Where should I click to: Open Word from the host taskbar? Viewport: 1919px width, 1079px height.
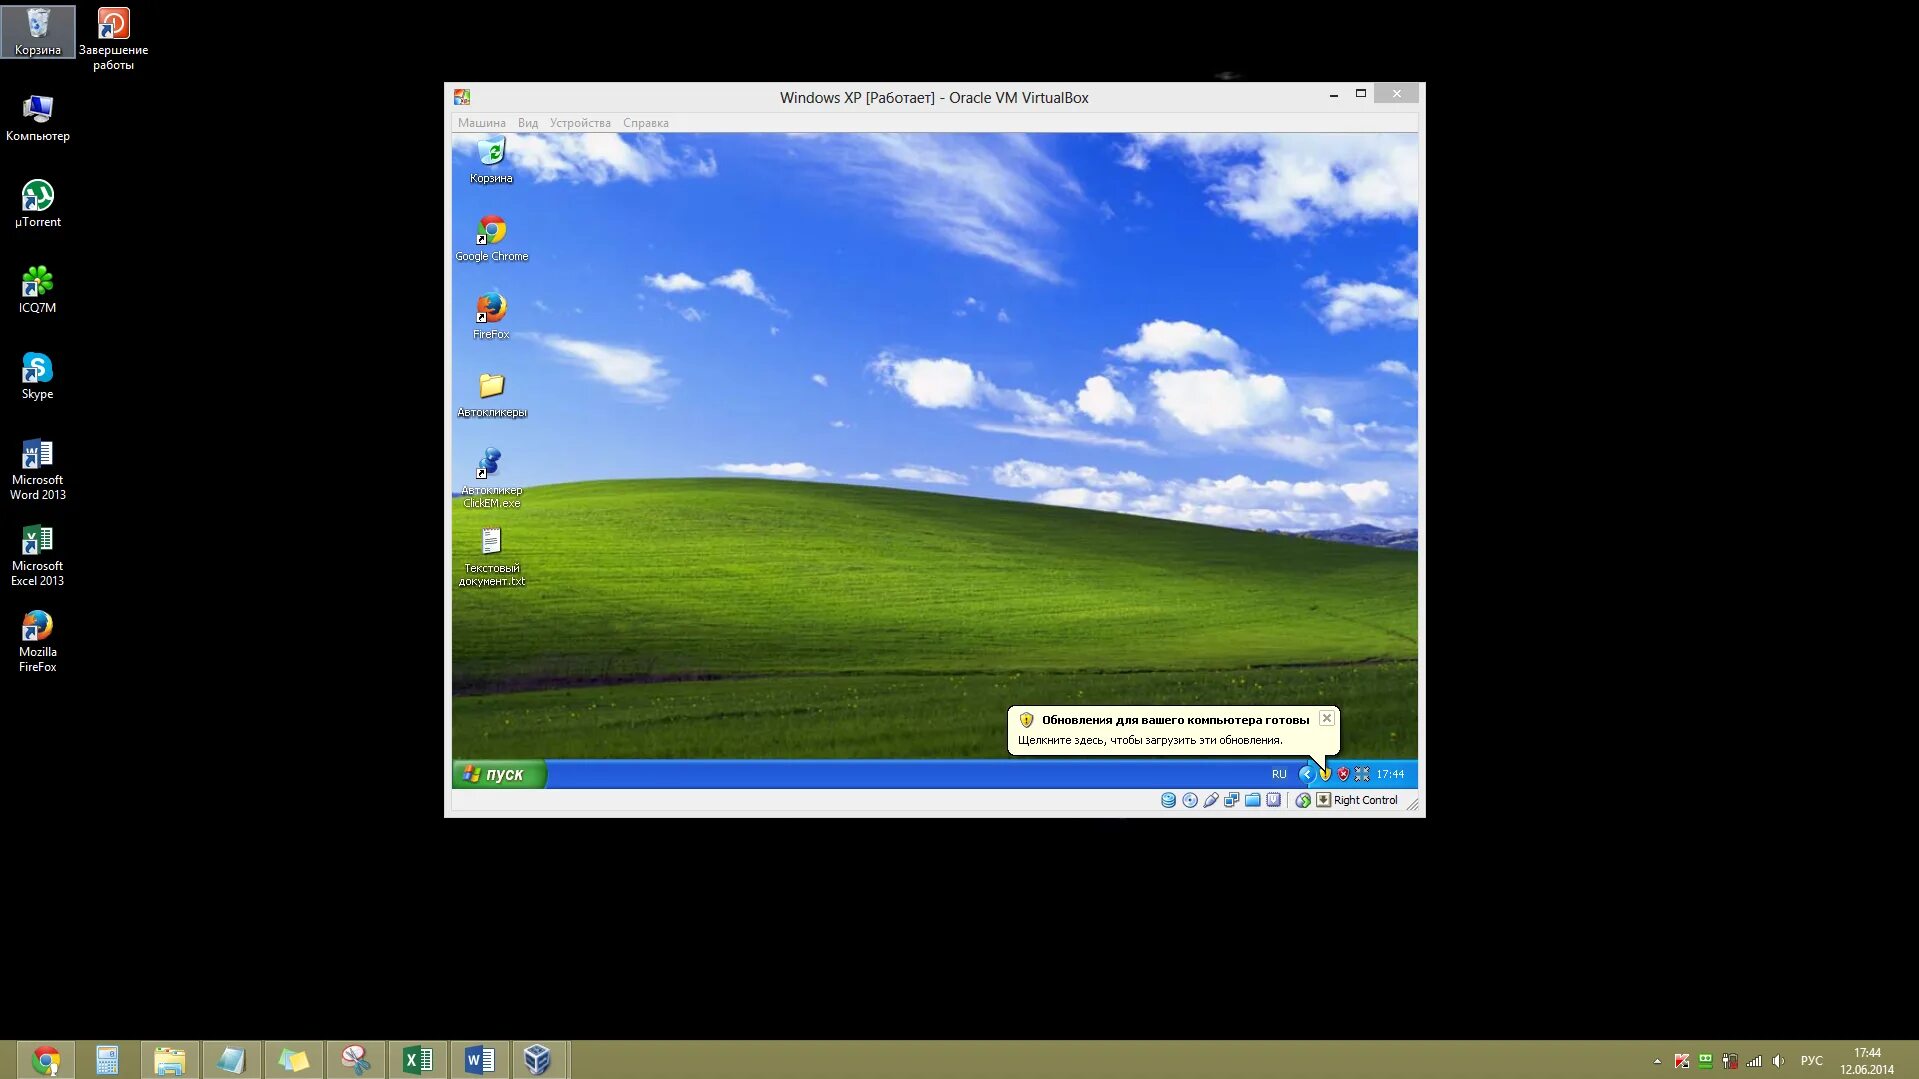(479, 1060)
